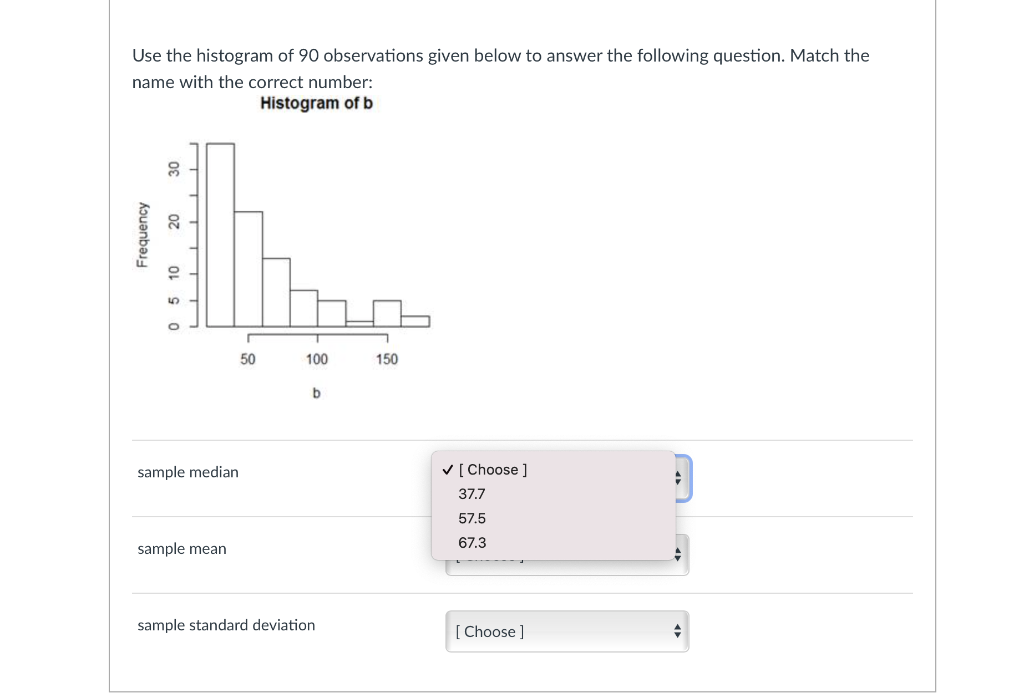Open the sample standard deviation dropdown
Image resolution: width=1024 pixels, height=693 pixels.
click(567, 631)
